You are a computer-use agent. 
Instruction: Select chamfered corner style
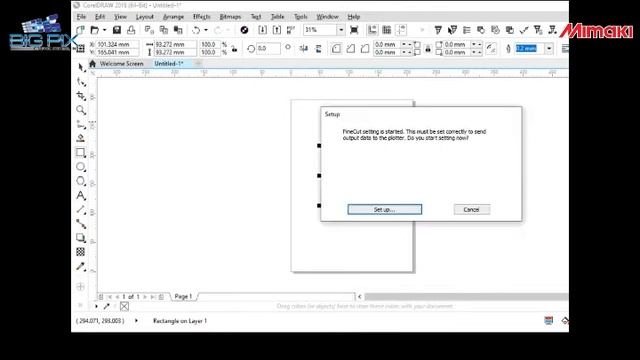point(364,49)
